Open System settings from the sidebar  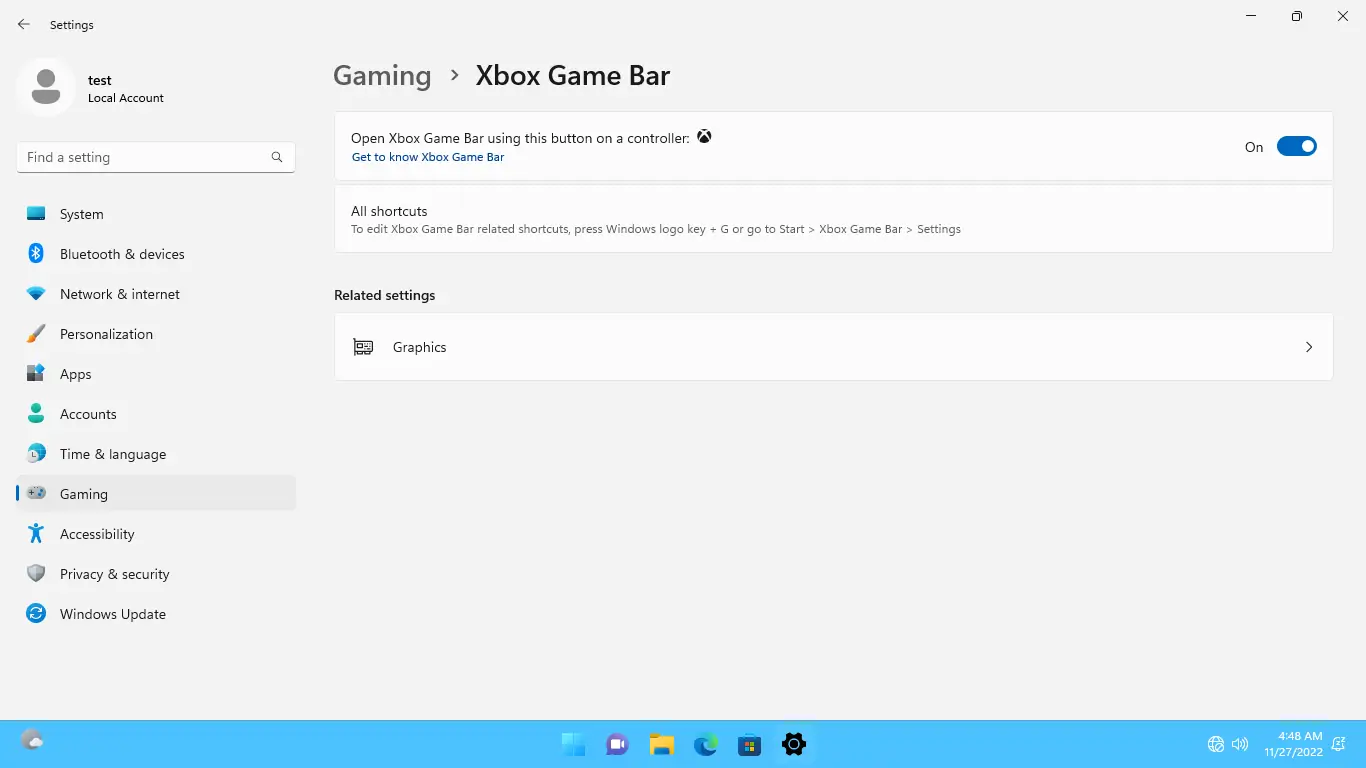(156, 214)
